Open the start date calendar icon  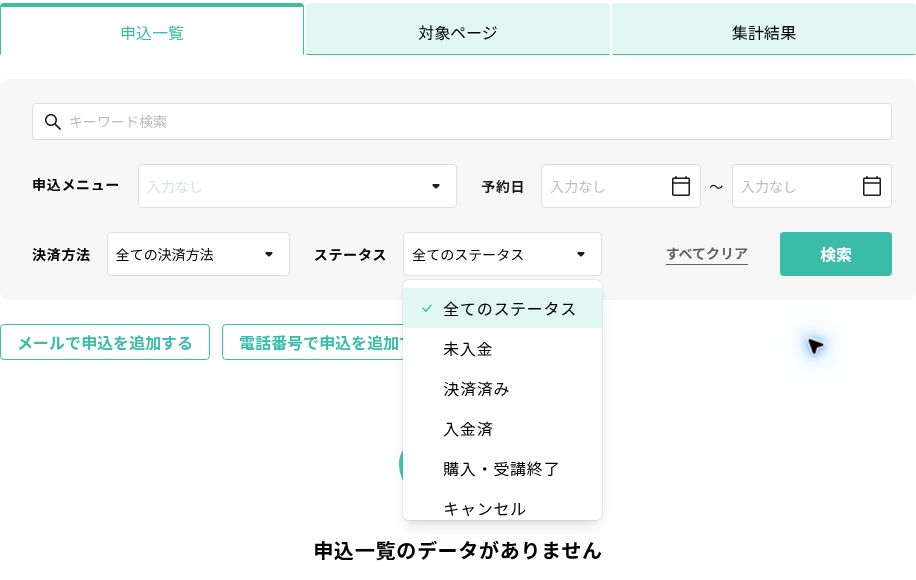click(681, 186)
